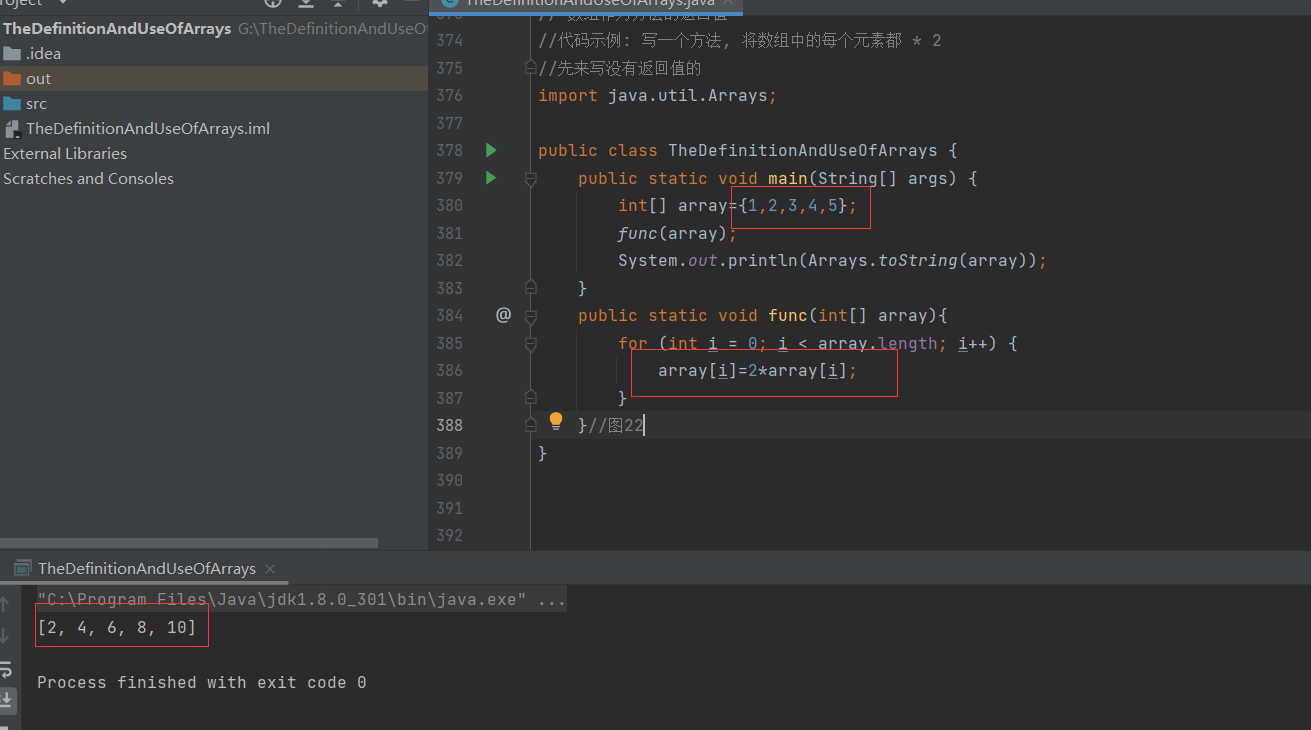Image resolution: width=1311 pixels, height=730 pixels.
Task: Click 'array[i]=2*array[i];' statement
Action: click(x=758, y=370)
